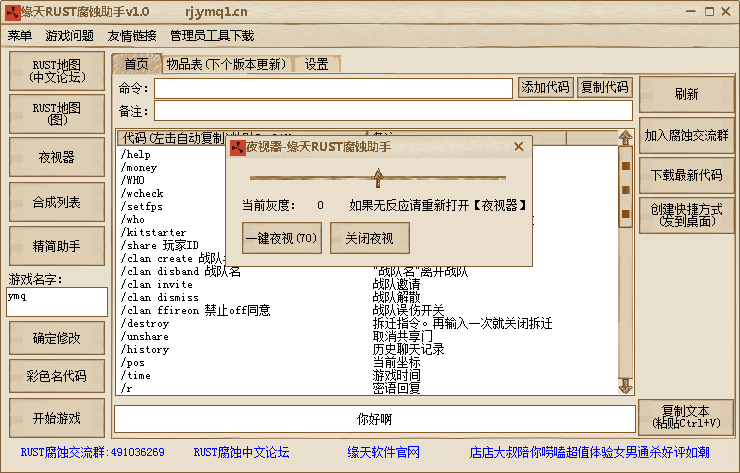Switch to the 首页 tab
Screen dimensions: 740x473
pyautogui.click(x=136, y=64)
